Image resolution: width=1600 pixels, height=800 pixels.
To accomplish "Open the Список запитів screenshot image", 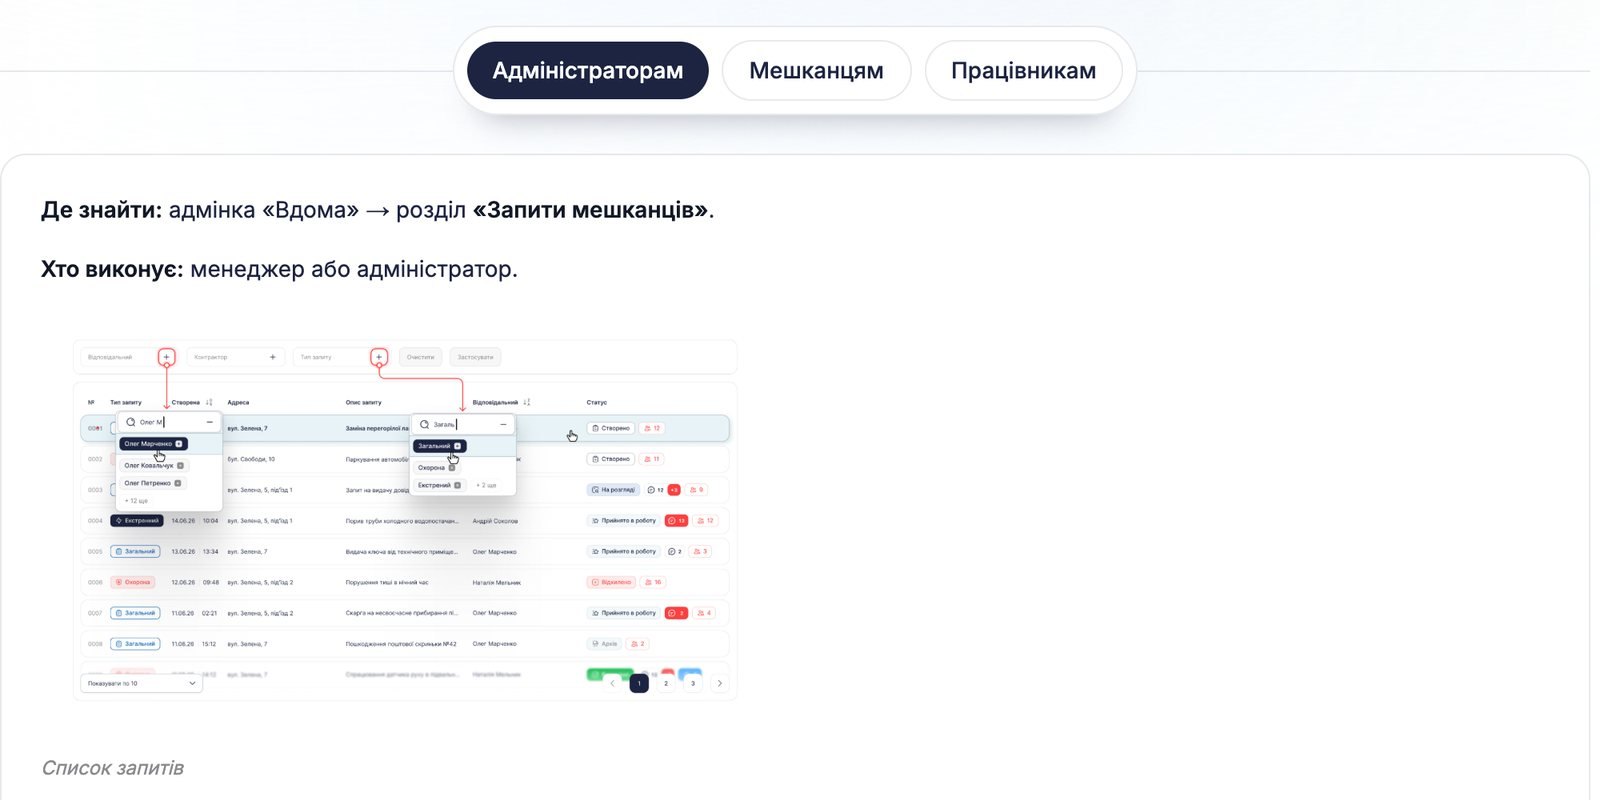I will 405,520.
